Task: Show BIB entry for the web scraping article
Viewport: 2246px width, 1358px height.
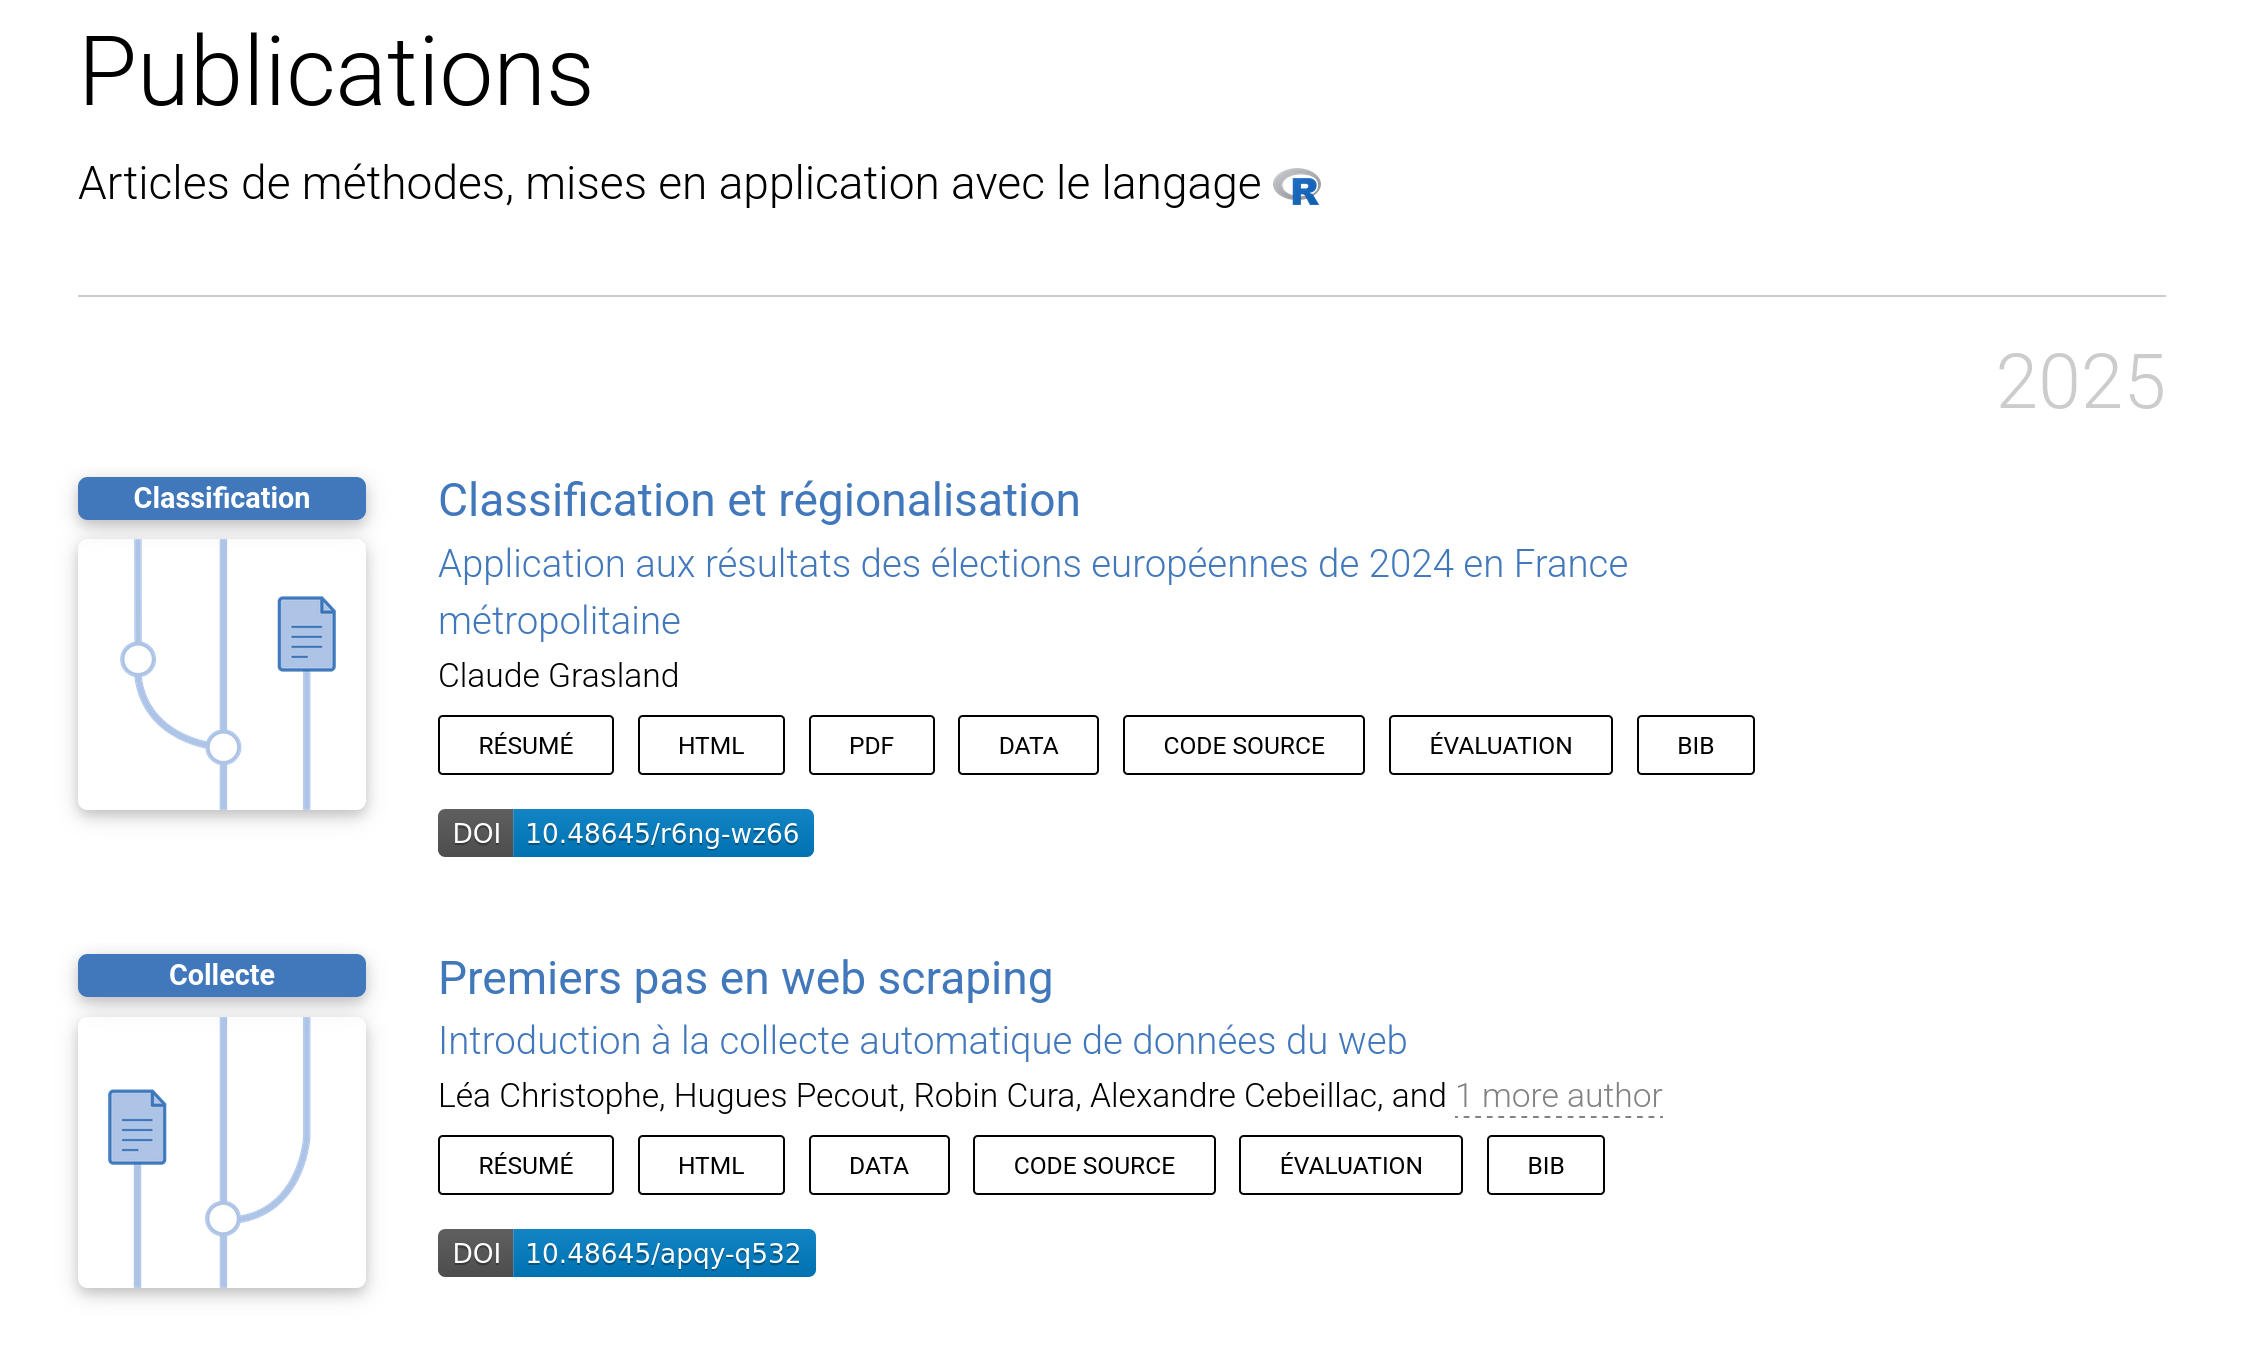Action: pos(1545,1165)
